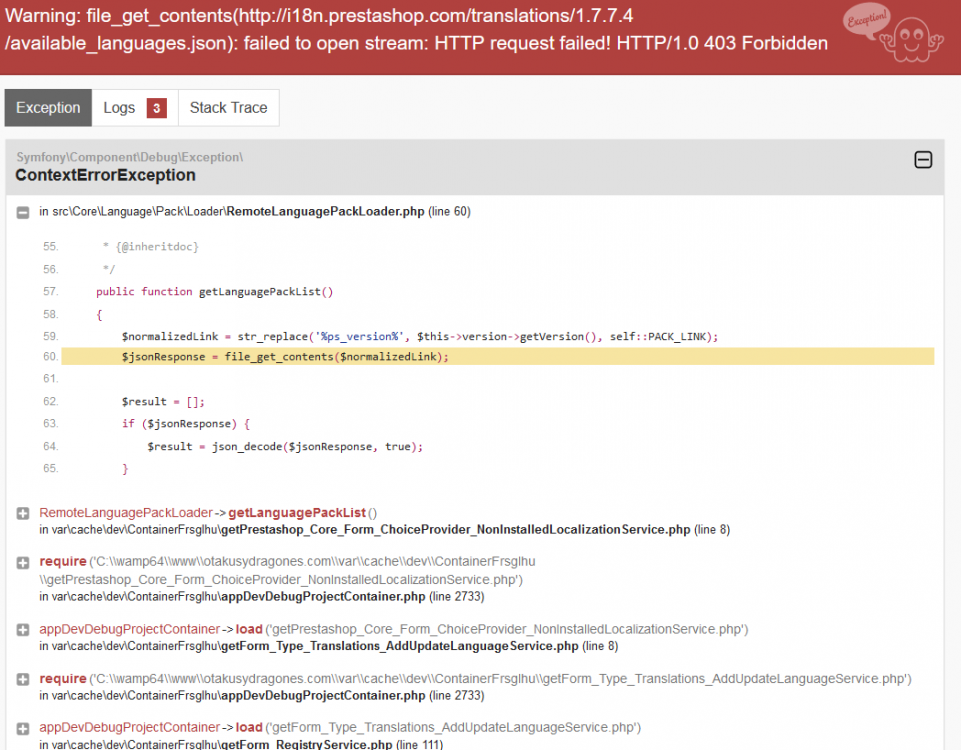The width and height of the screenshot is (961, 750).
Task: Expand the require AddUpdateLanguageService.php trace entry
Action: click(x=23, y=679)
